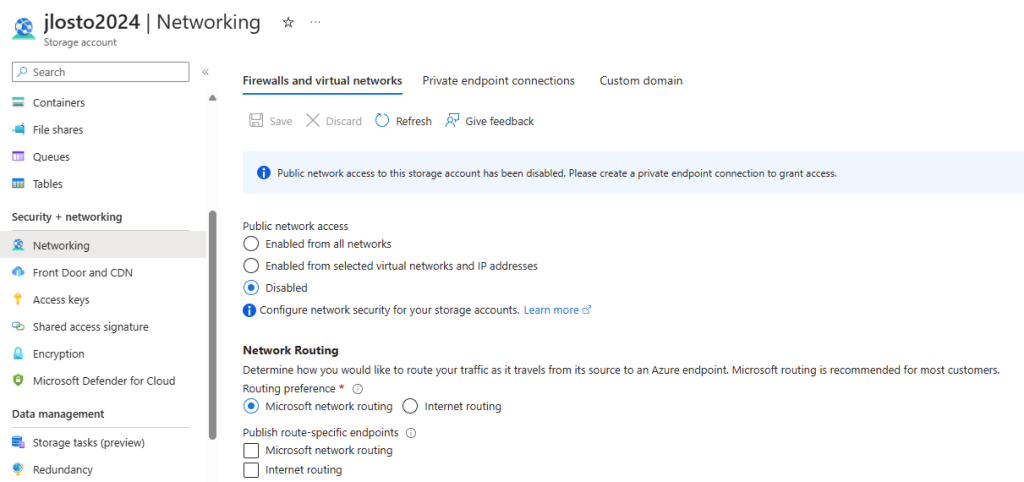Click the Refresh icon in toolbar
This screenshot has height=482, width=1024.
(x=382, y=121)
